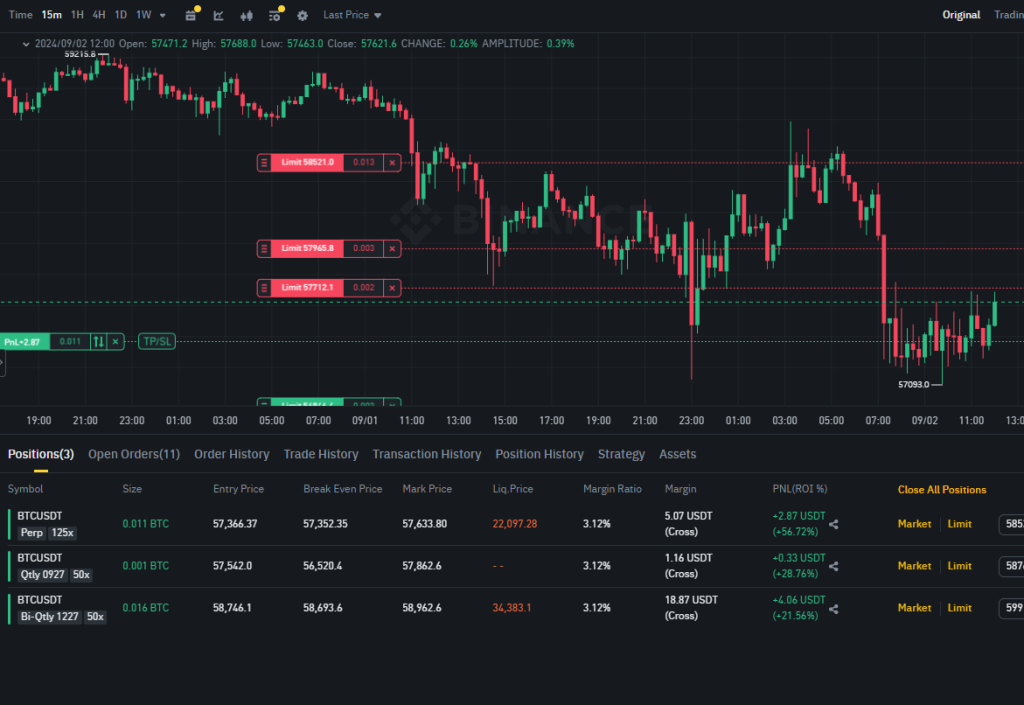Share the +2.87 USDT position PNL
The height and width of the screenshot is (705, 1024).
point(835,524)
